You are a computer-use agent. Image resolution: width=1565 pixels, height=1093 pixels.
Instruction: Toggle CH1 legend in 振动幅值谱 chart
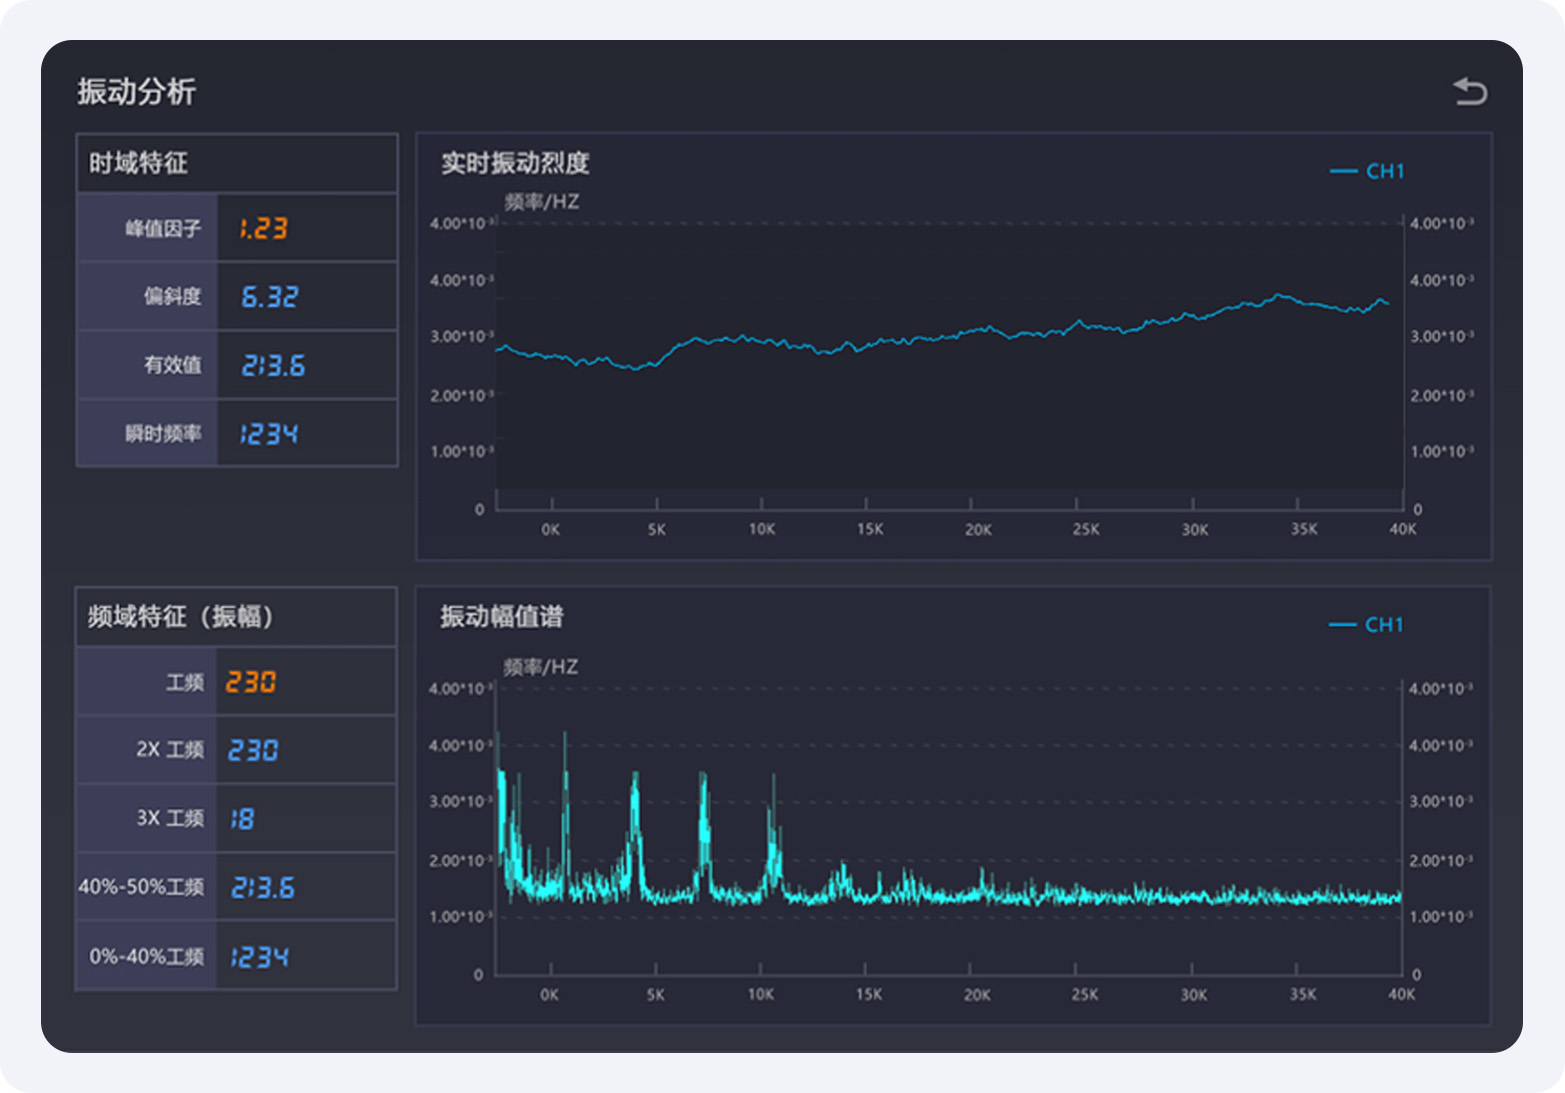click(x=1366, y=624)
